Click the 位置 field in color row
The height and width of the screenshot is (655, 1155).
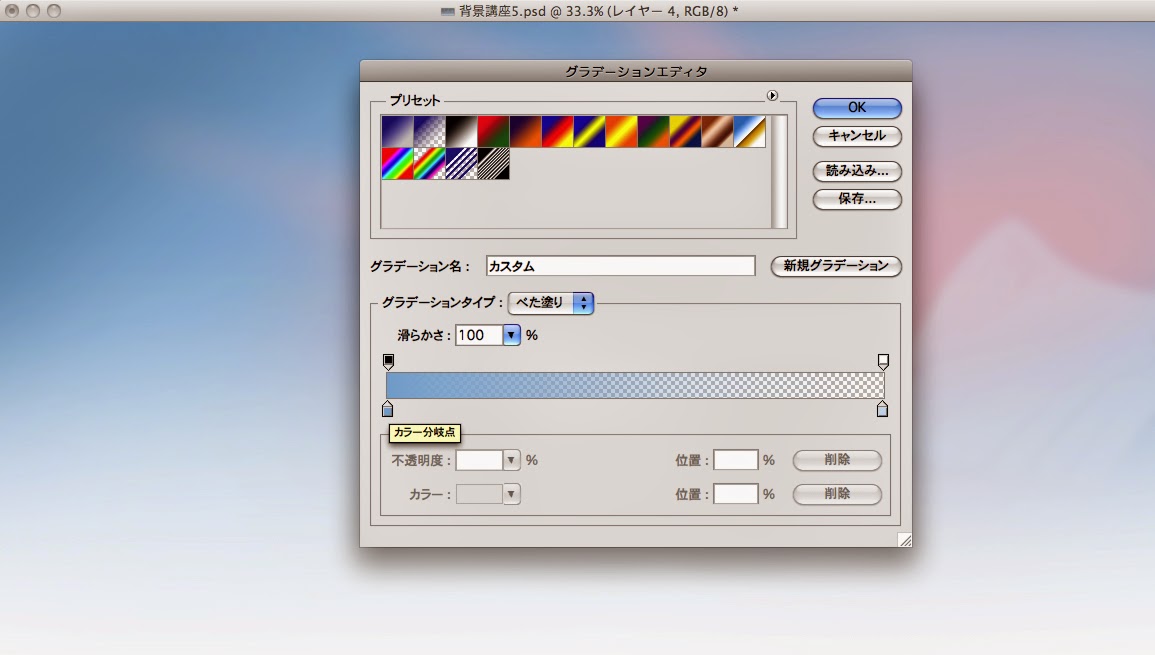pyautogui.click(x=735, y=494)
